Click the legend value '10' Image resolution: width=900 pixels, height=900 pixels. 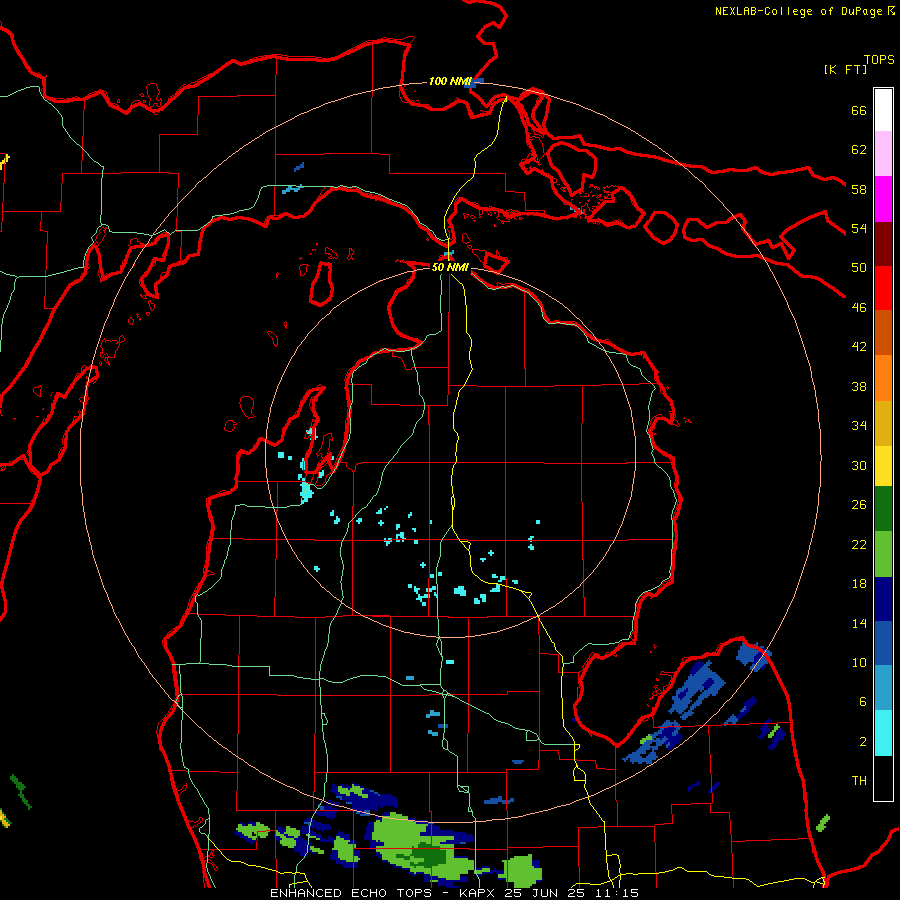(x=859, y=663)
